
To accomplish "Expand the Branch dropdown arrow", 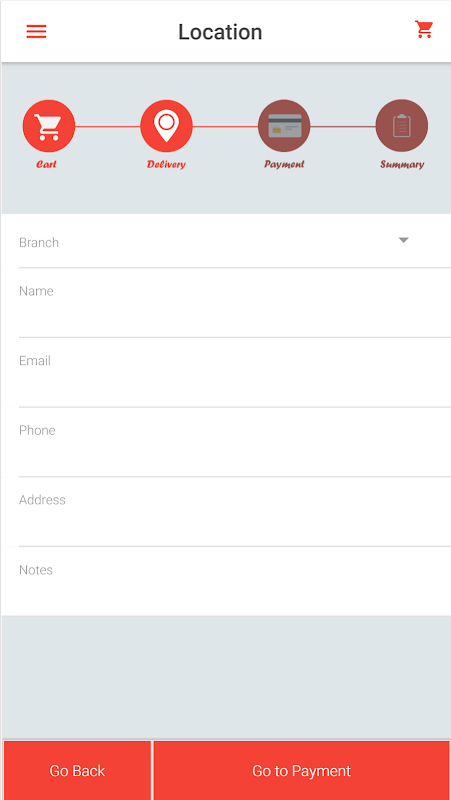I will (x=404, y=240).
